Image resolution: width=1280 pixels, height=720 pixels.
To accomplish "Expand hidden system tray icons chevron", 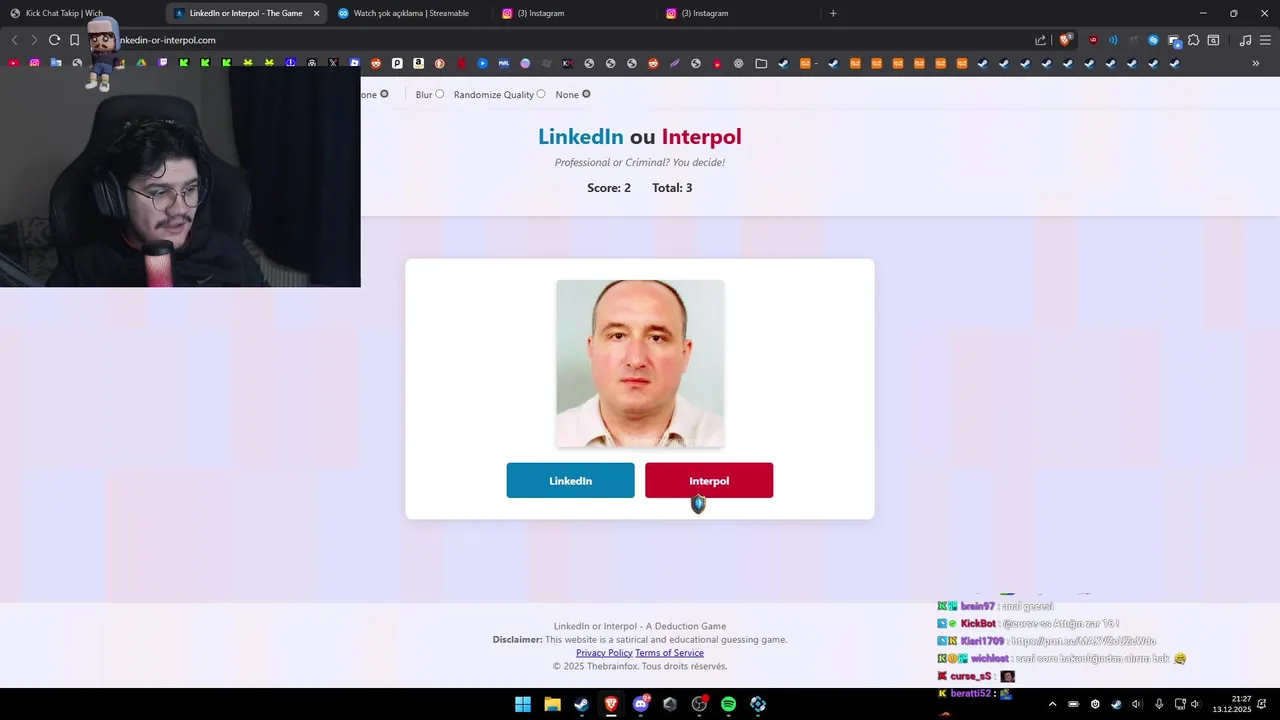I will point(1053,704).
